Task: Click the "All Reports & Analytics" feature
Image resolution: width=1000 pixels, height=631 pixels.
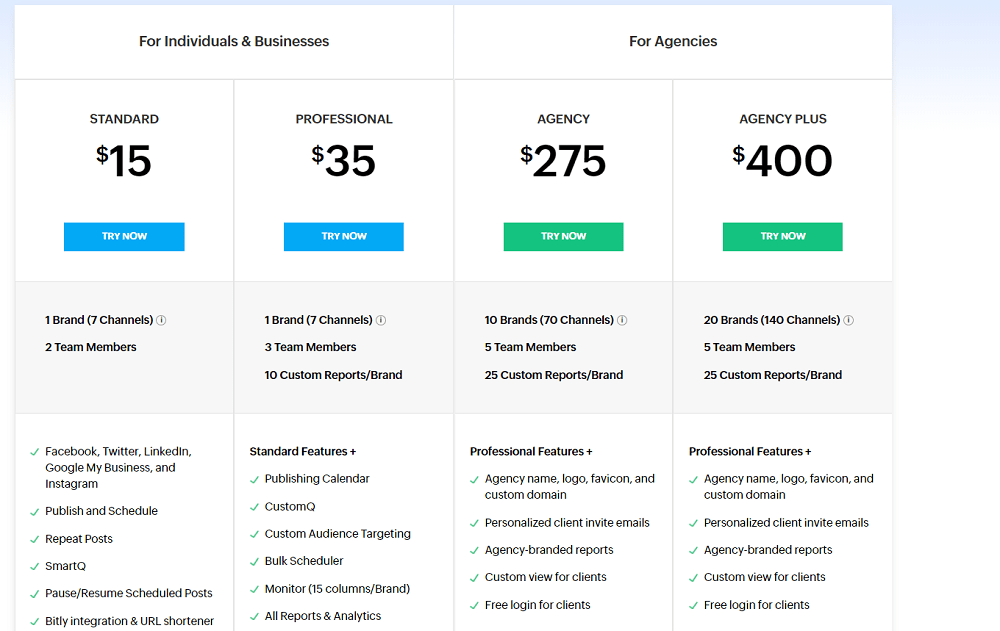Action: click(x=323, y=616)
